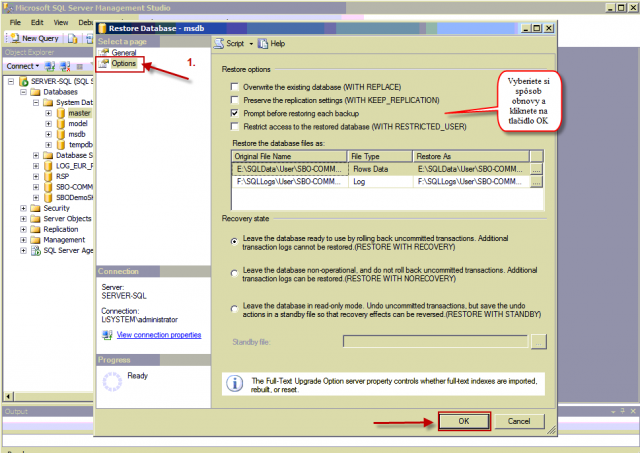Select RESTORE WITH NORECOVERY radio button

point(234,273)
